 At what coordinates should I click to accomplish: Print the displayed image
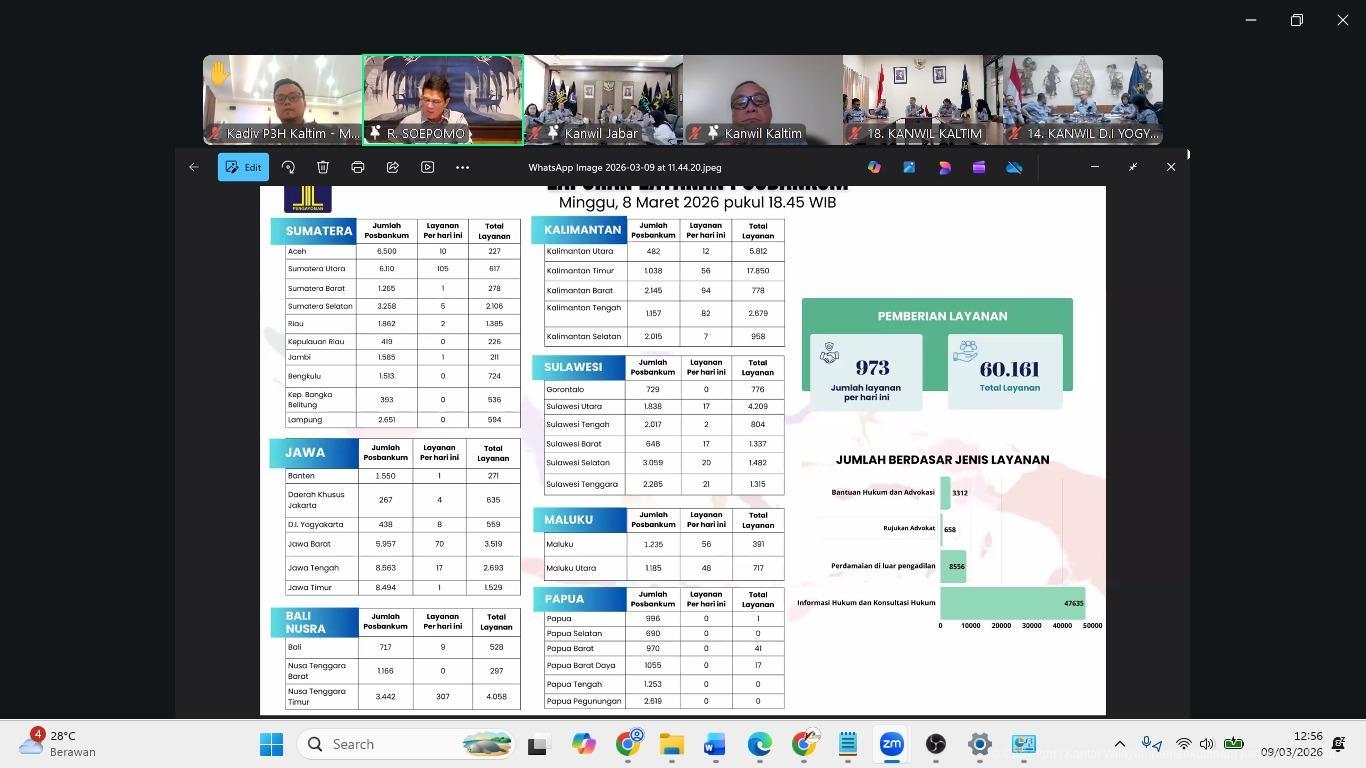pyautogui.click(x=357, y=167)
